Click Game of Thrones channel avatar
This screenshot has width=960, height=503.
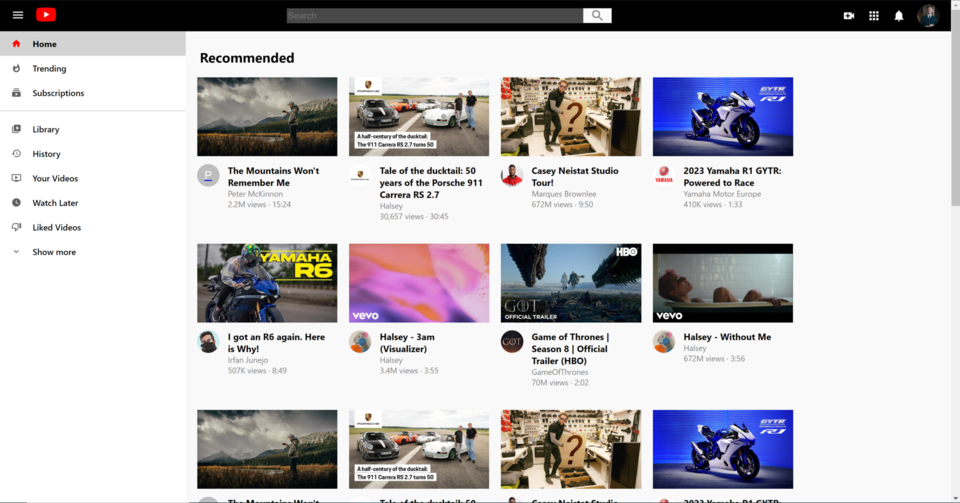coord(511,341)
